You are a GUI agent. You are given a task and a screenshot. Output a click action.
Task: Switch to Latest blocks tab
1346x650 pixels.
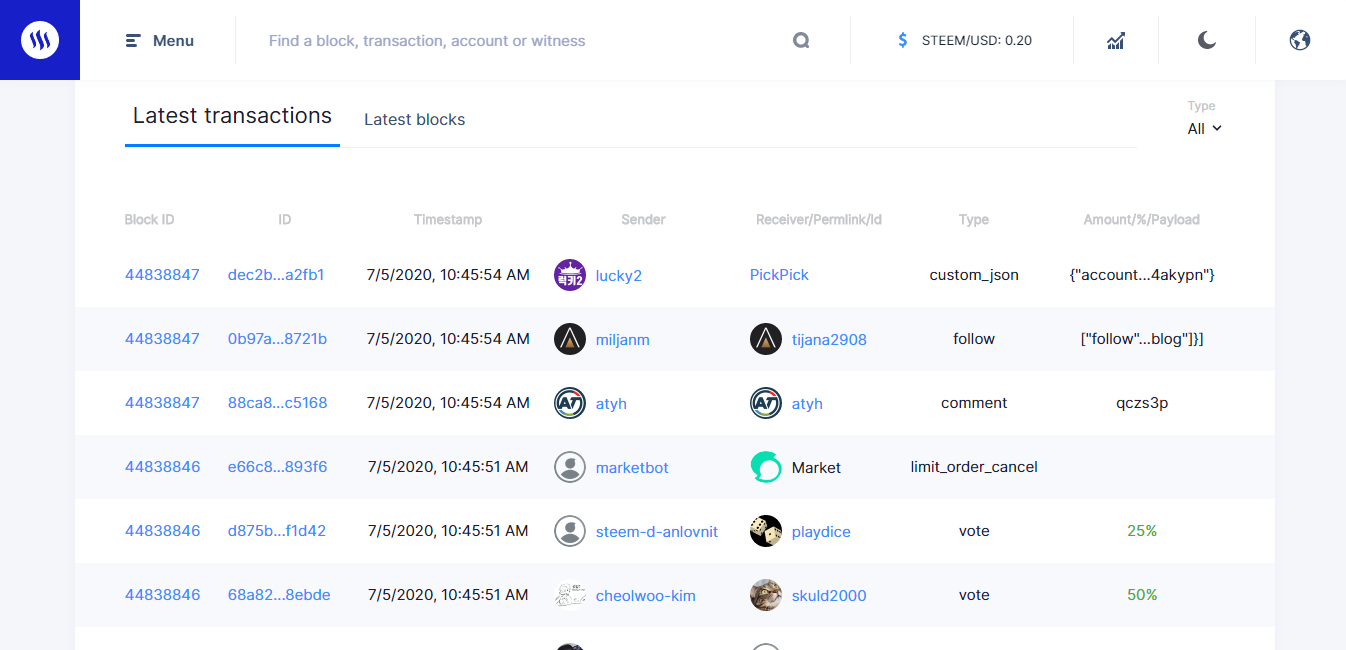[x=414, y=120]
